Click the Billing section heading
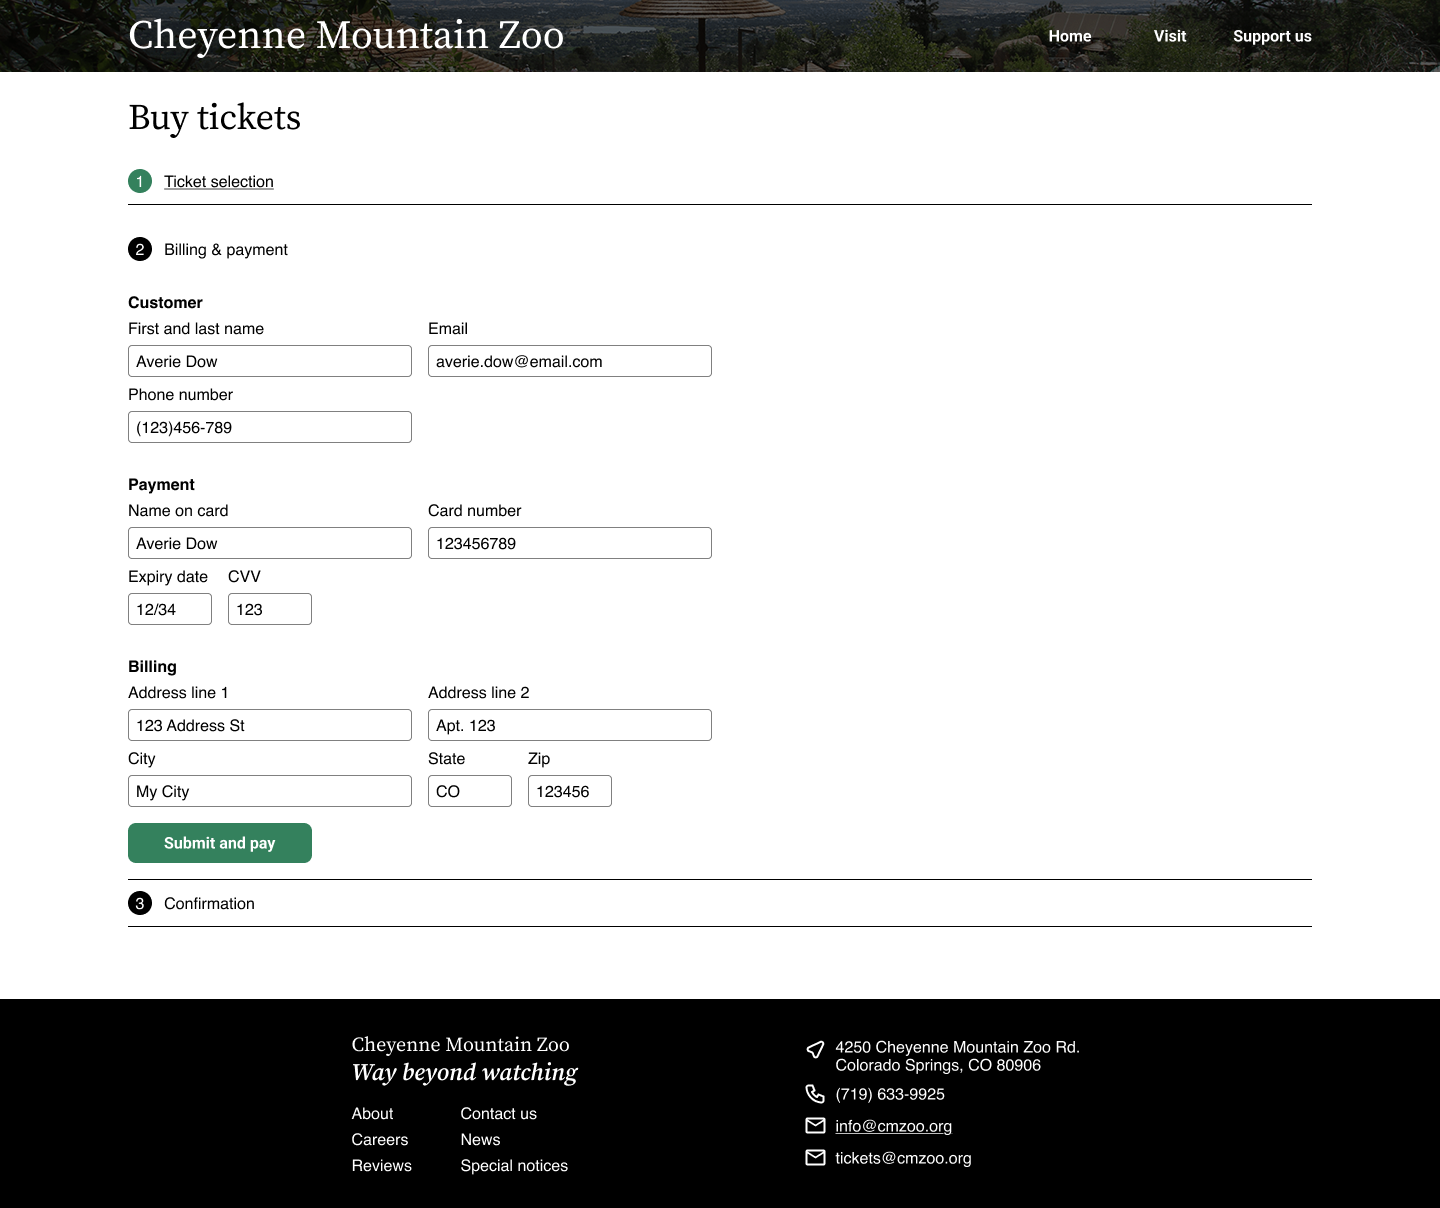Viewport: 1440px width, 1208px height. click(152, 666)
